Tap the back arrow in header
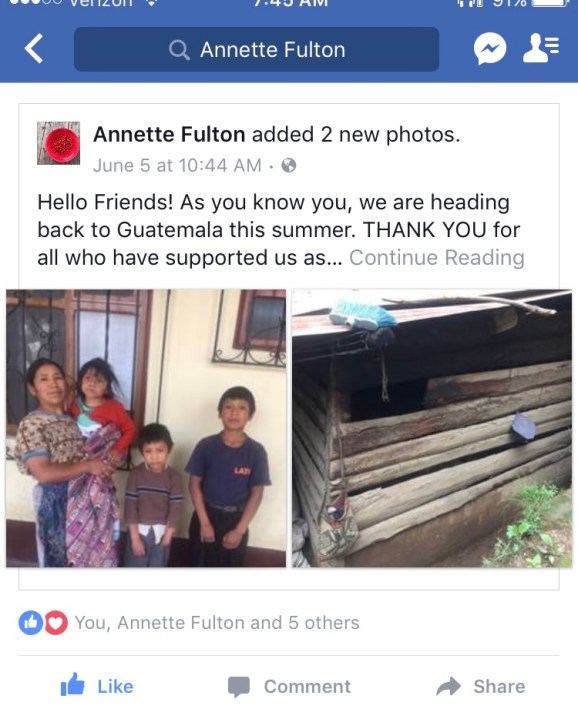The image size is (578, 709). tap(34, 48)
